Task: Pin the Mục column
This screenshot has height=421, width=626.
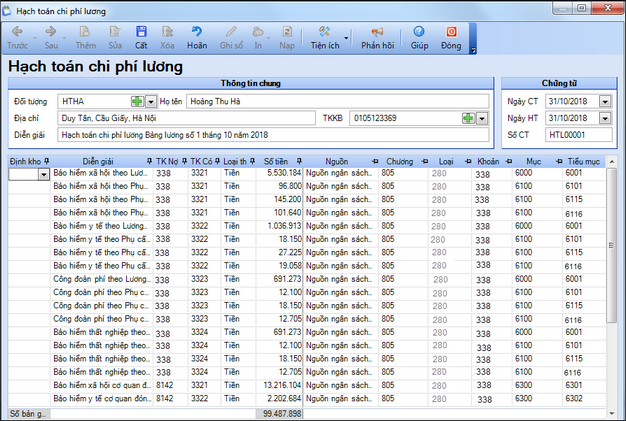Action: (559, 161)
